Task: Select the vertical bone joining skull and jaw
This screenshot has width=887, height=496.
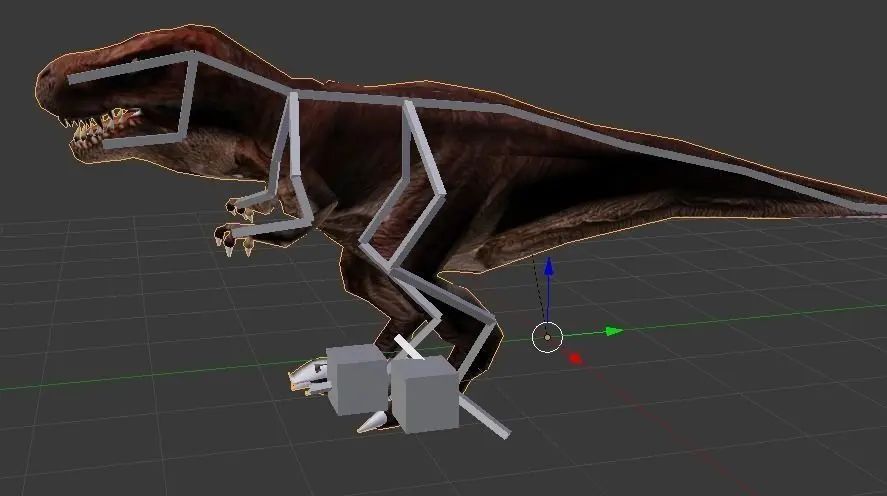Action: (x=188, y=96)
